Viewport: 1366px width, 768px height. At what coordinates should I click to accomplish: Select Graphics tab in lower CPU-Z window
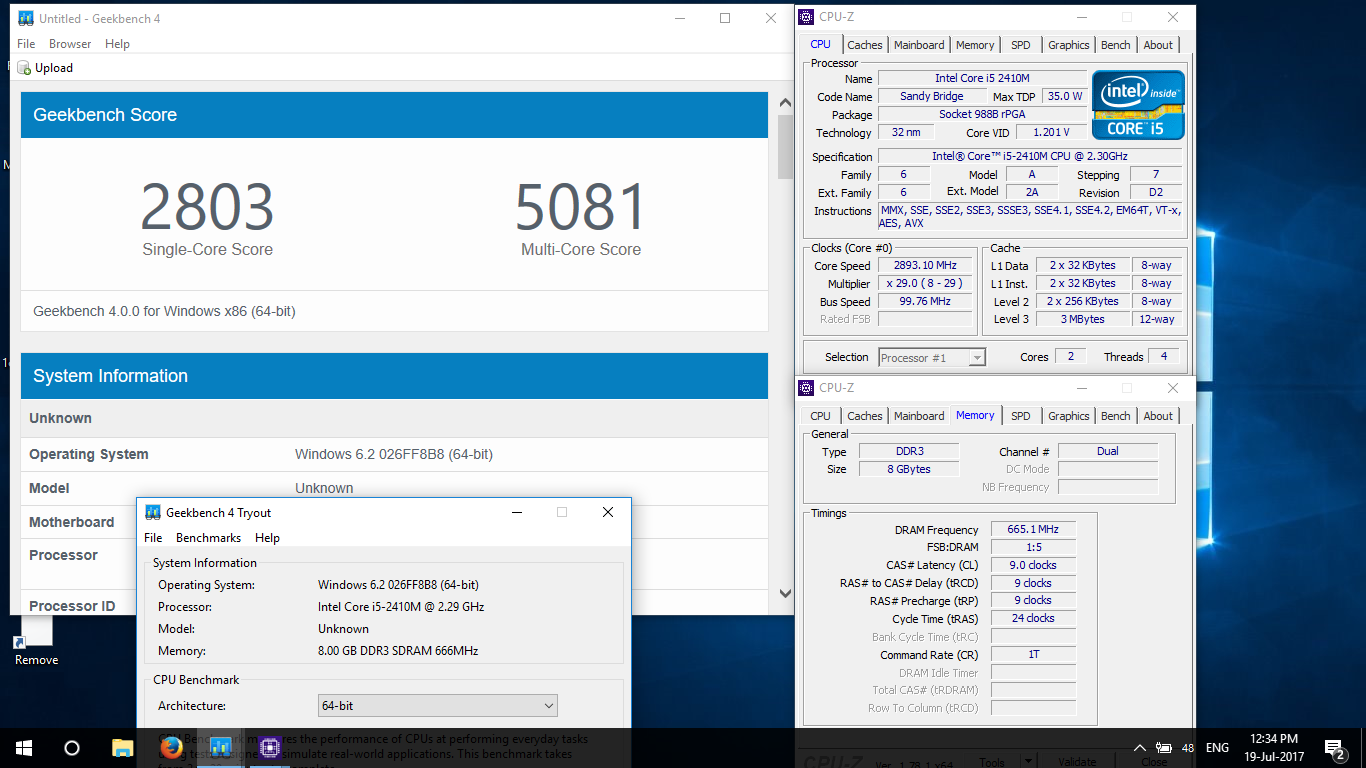tap(1068, 416)
